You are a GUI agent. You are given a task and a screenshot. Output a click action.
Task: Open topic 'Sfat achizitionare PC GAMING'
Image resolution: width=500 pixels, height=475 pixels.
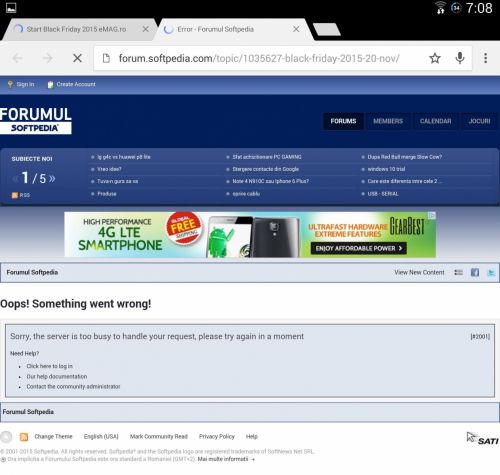point(267,157)
